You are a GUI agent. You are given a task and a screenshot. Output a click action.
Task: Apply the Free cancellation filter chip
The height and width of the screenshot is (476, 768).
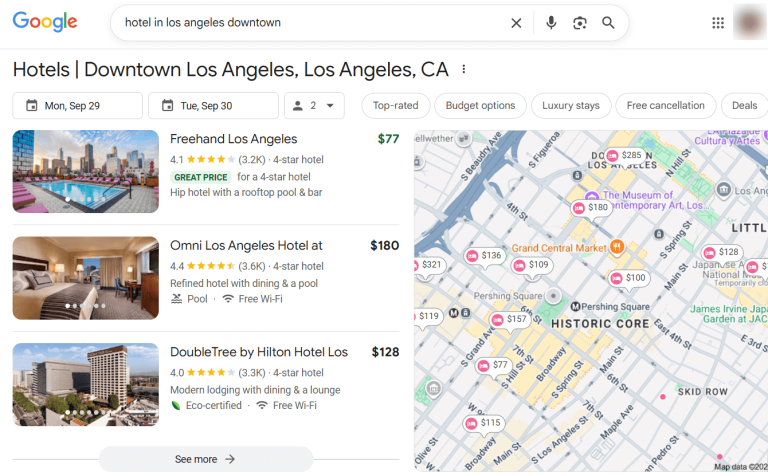[665, 106]
